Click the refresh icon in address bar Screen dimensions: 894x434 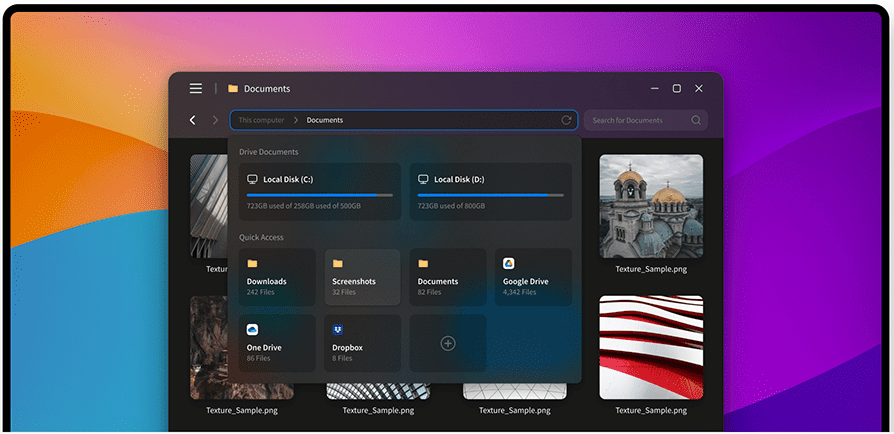(566, 120)
